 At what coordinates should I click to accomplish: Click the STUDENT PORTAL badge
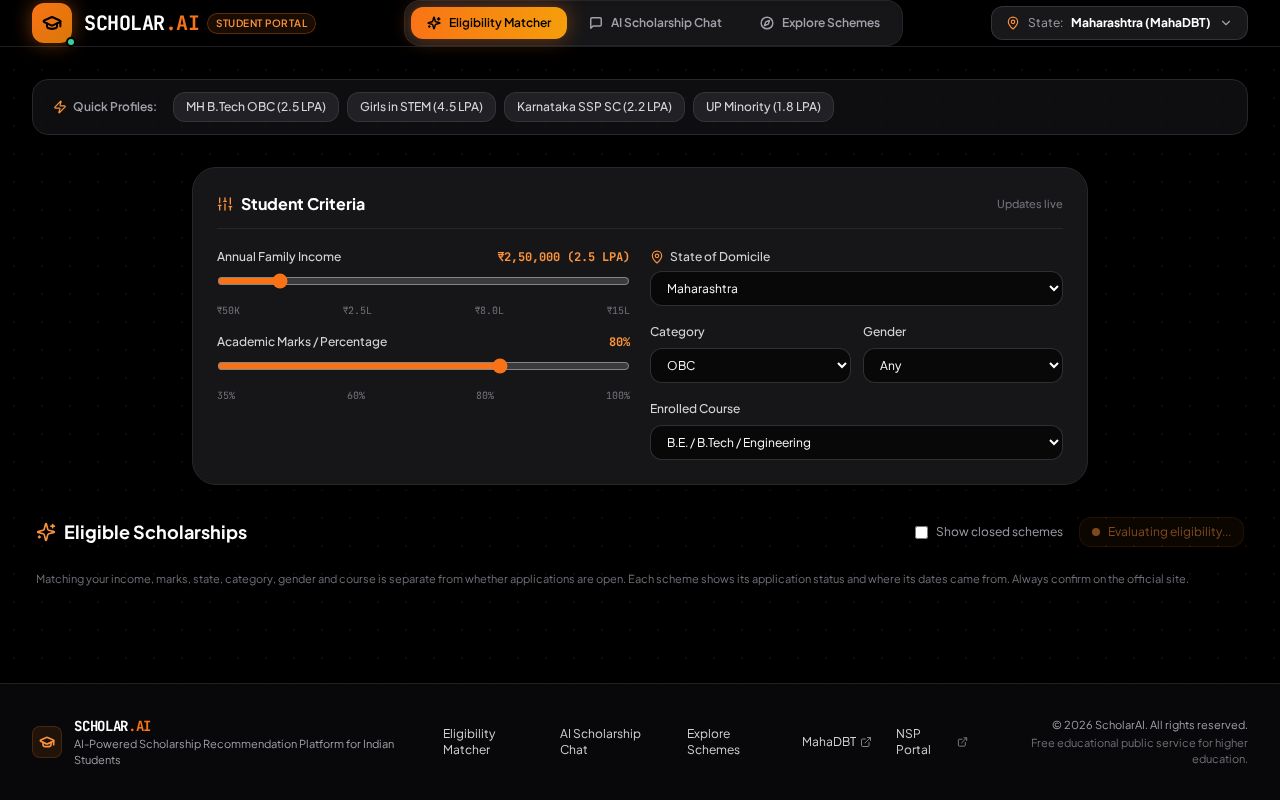(261, 23)
